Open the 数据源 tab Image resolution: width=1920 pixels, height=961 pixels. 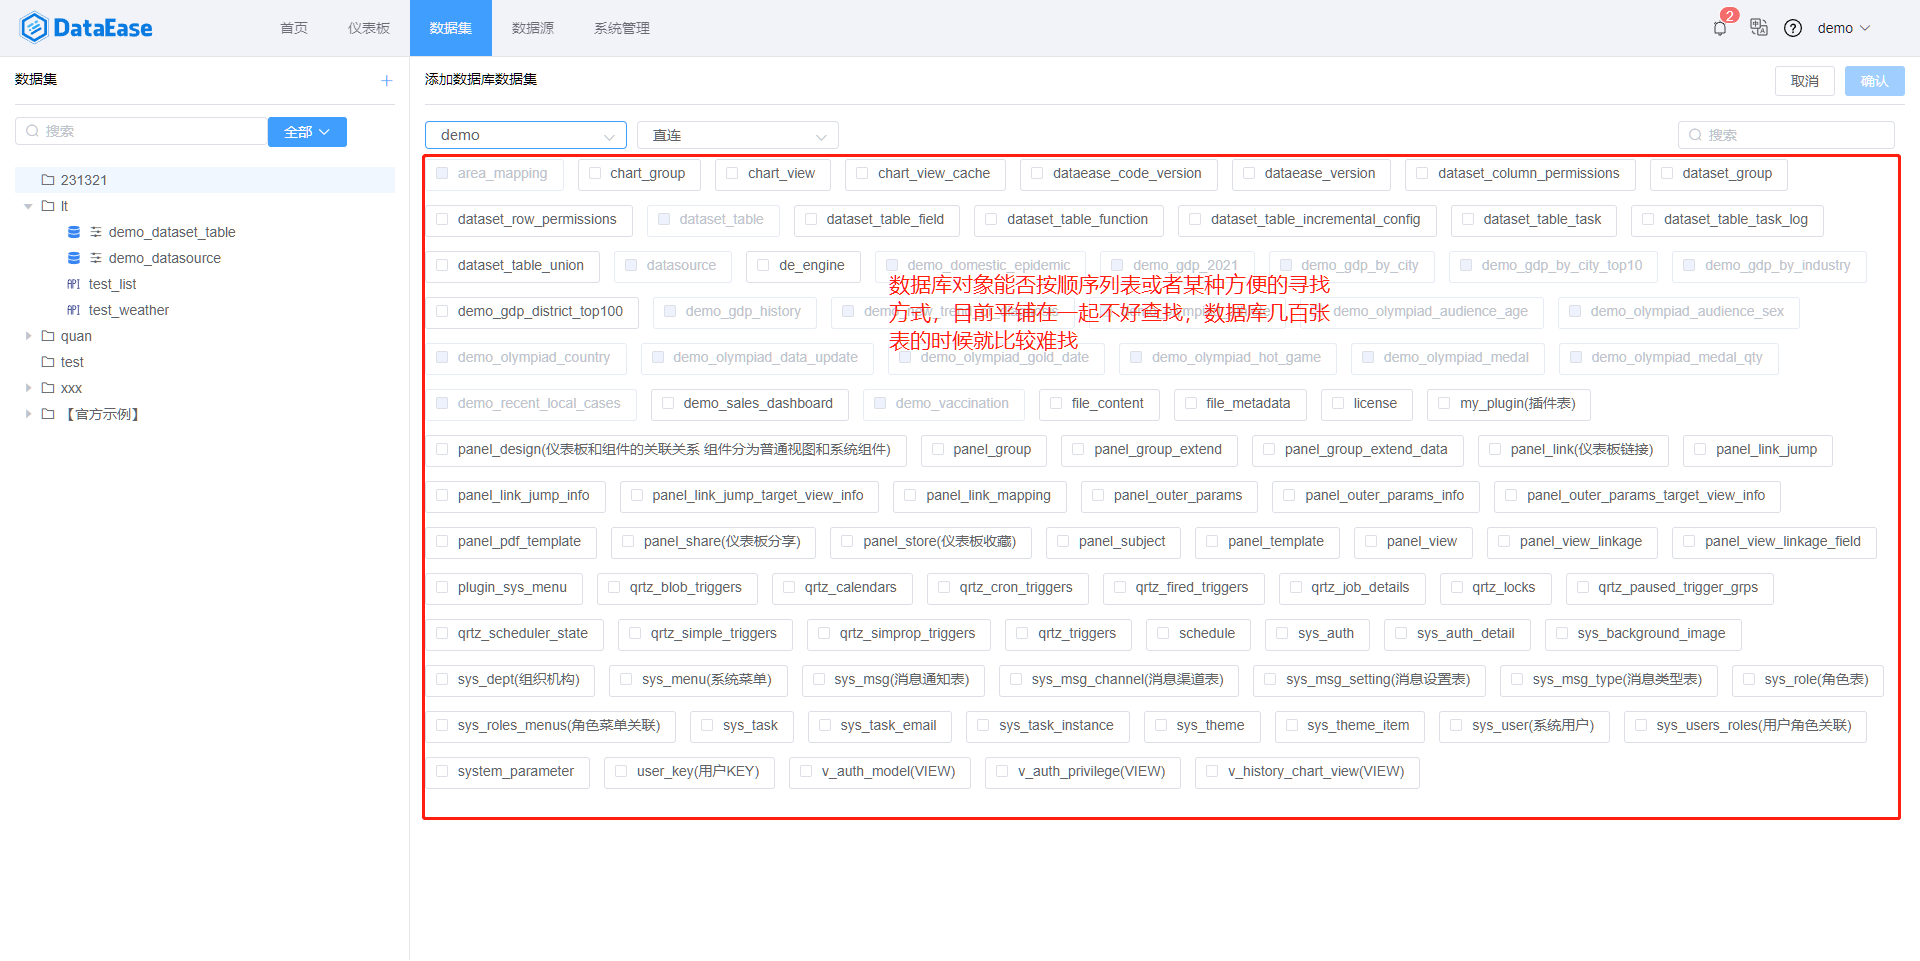point(533,28)
